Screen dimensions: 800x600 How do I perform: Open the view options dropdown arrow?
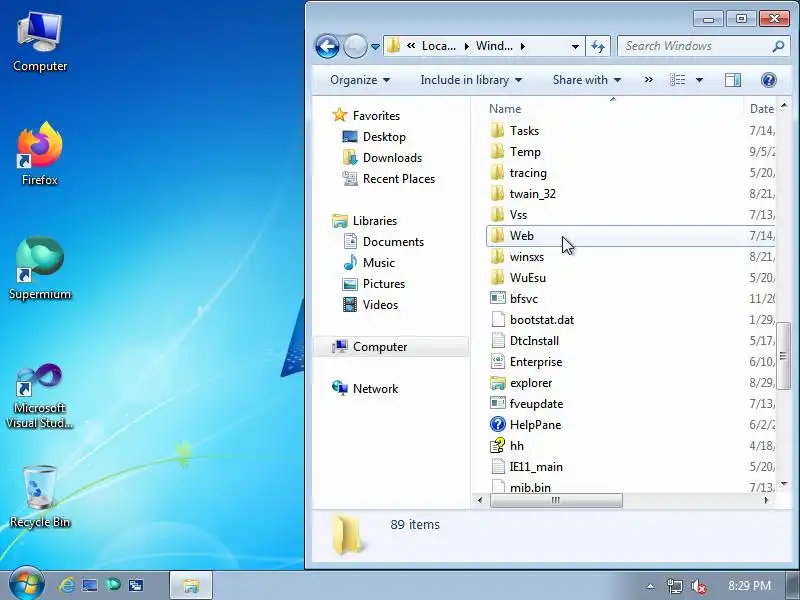(x=699, y=80)
